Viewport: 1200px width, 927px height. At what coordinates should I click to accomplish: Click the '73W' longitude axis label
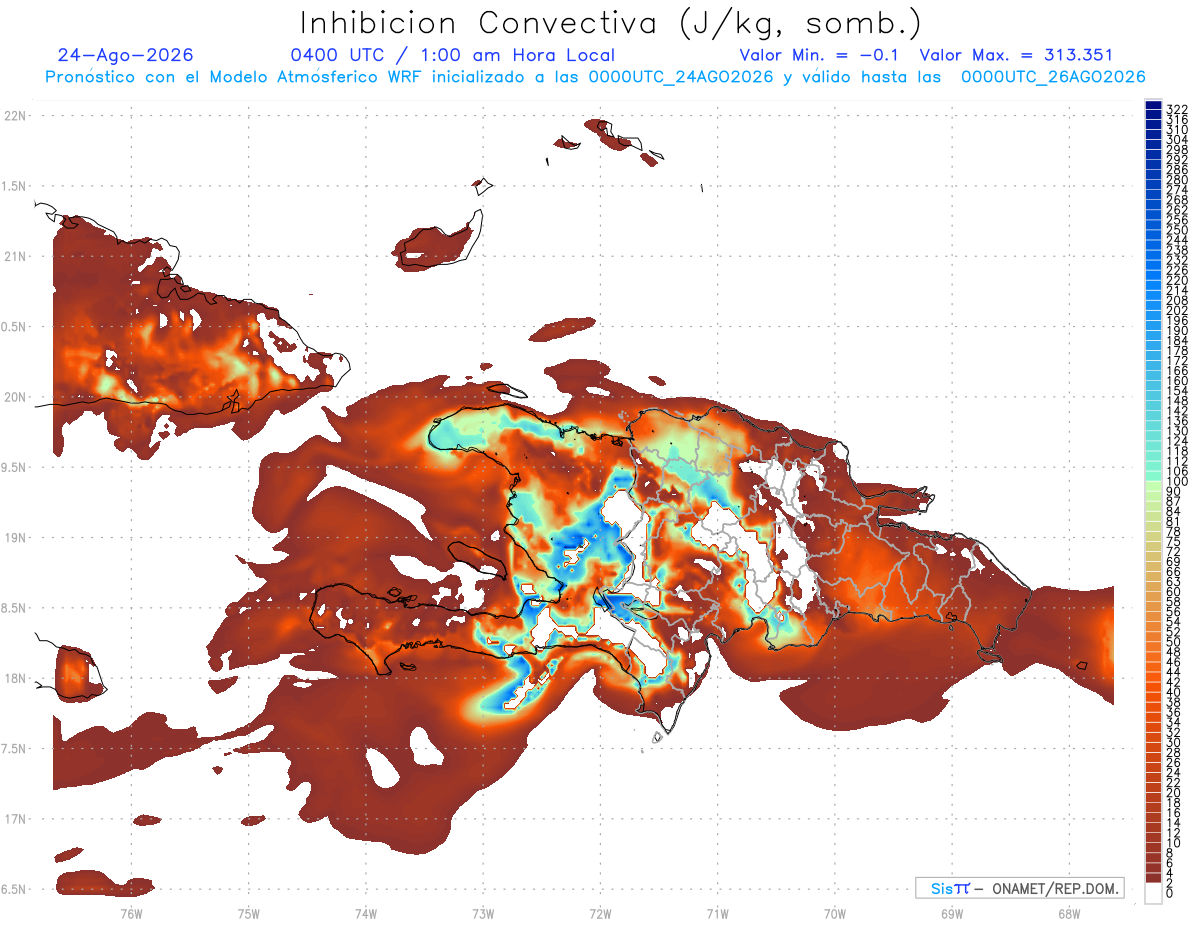click(x=483, y=913)
